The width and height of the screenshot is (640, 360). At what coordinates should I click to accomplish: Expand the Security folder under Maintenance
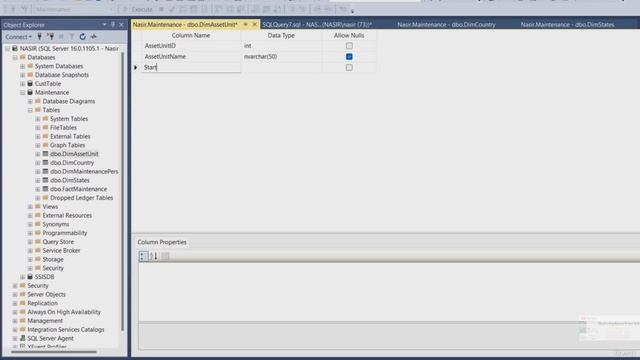click(x=30, y=268)
